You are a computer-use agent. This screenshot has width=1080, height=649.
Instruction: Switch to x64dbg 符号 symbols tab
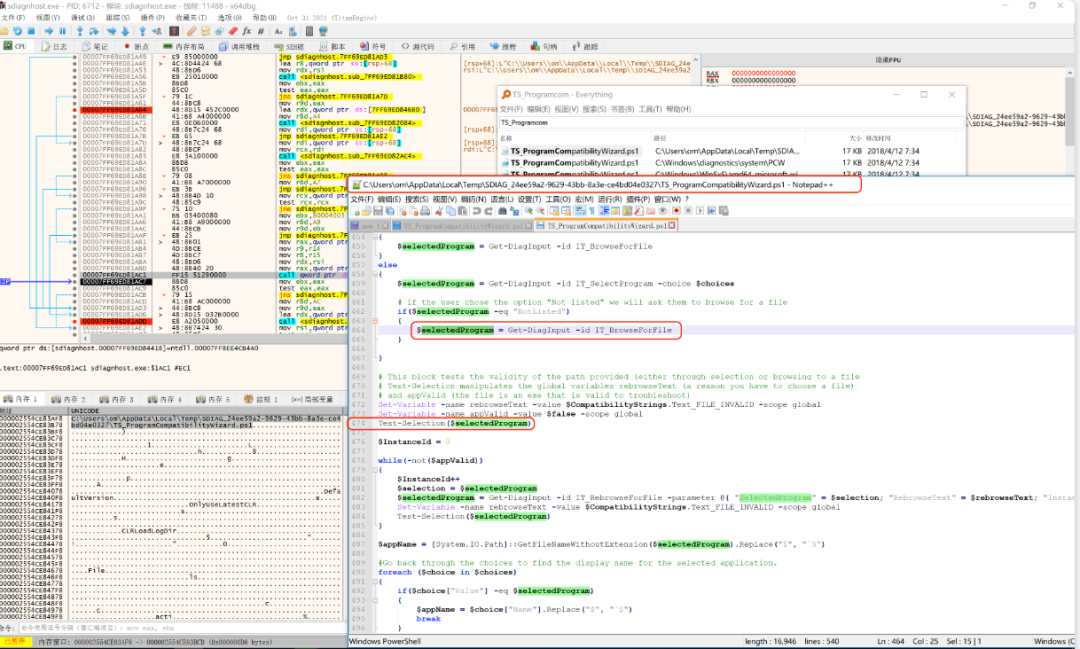coord(373,46)
